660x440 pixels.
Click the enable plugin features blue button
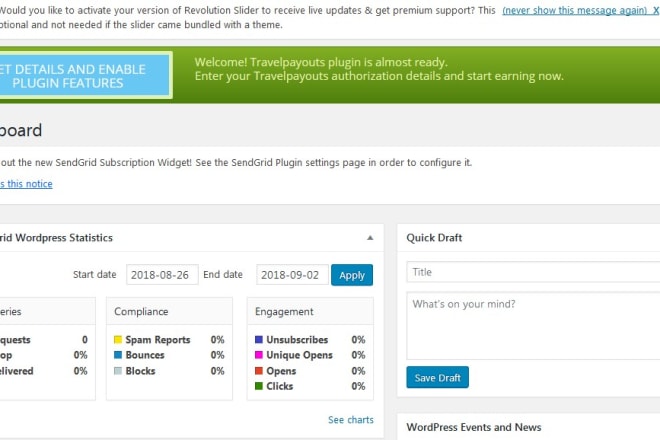click(85, 75)
